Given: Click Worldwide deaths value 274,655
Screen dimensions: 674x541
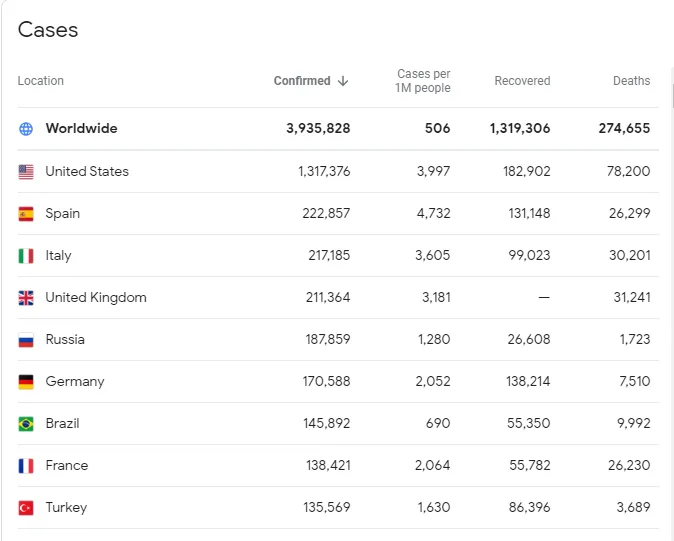Looking at the screenshot, I should coord(624,128).
